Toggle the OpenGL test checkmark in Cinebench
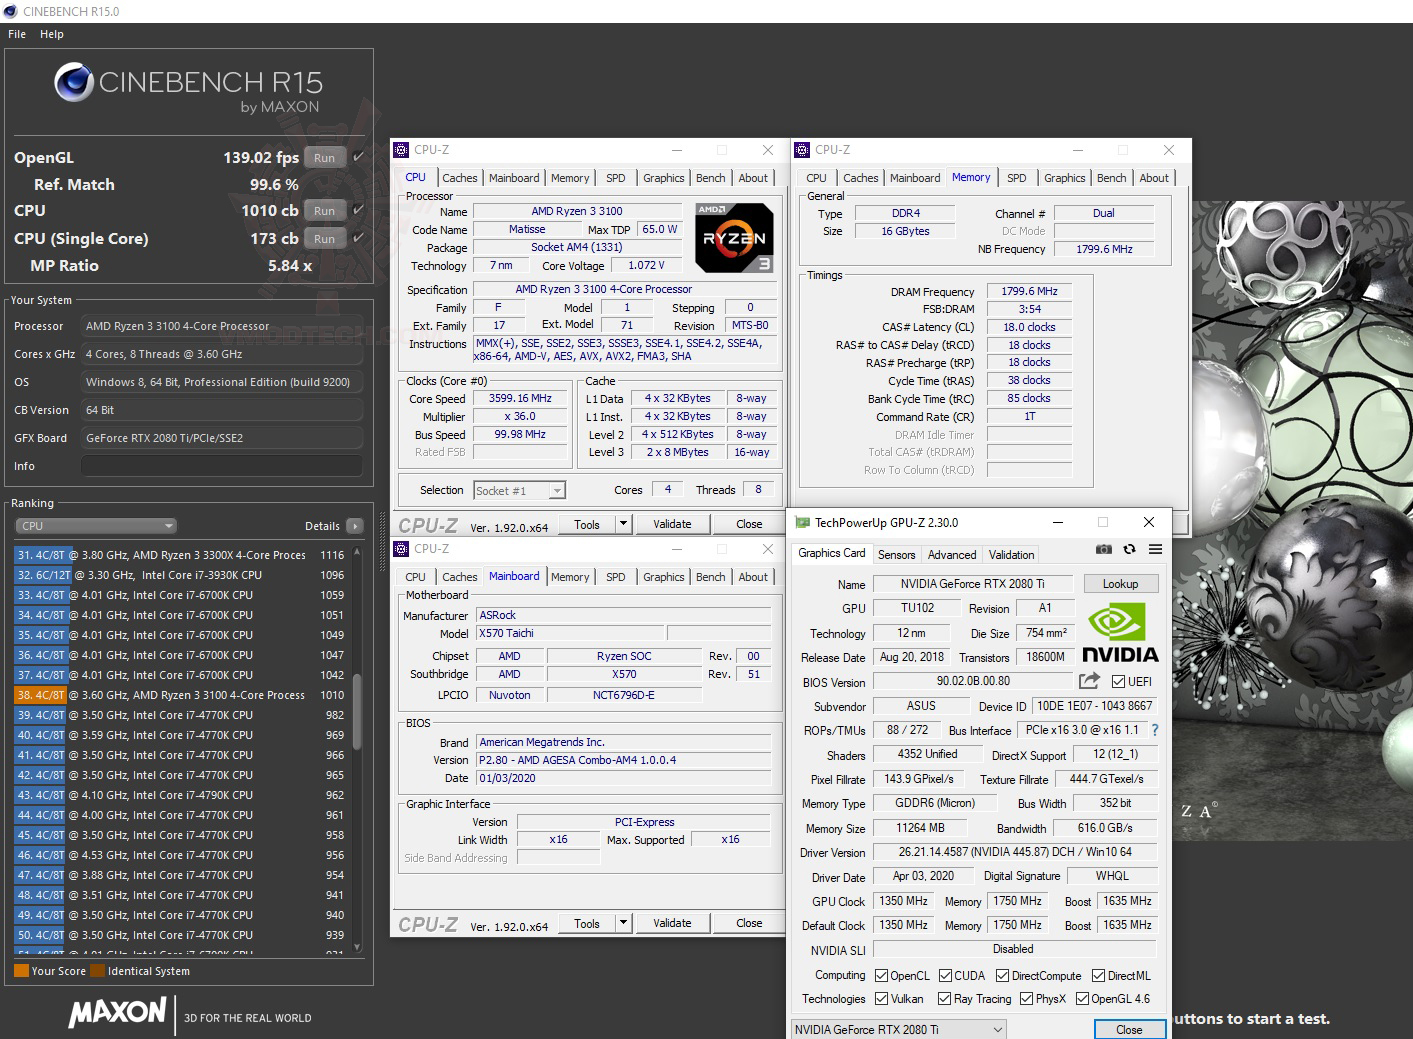The height and width of the screenshot is (1039, 1413). tap(359, 157)
